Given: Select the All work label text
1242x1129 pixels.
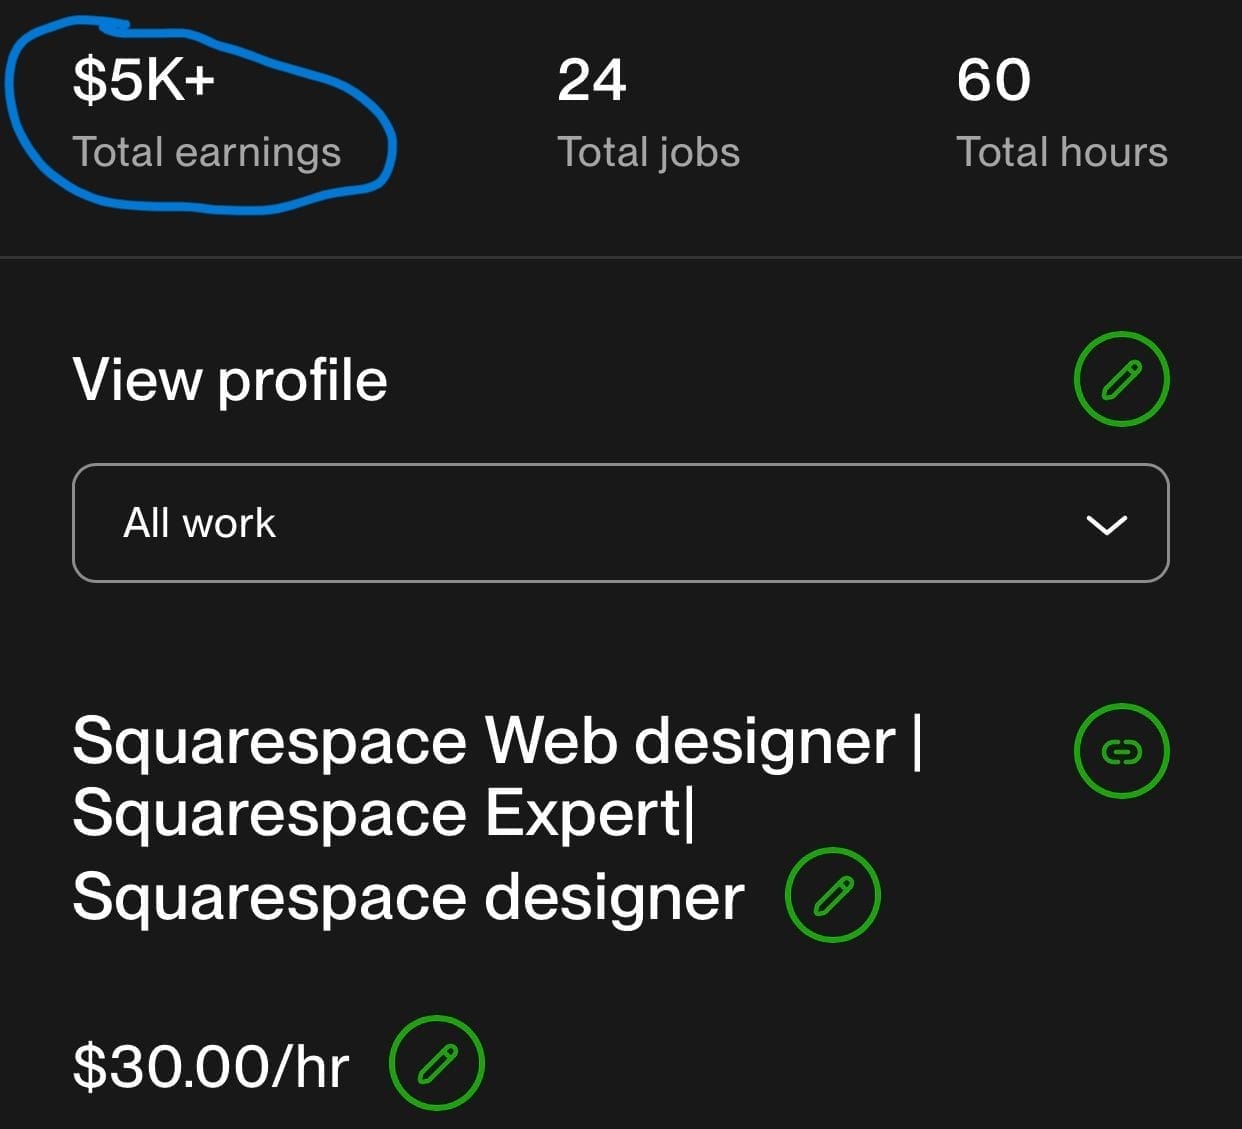Looking at the screenshot, I should (199, 523).
